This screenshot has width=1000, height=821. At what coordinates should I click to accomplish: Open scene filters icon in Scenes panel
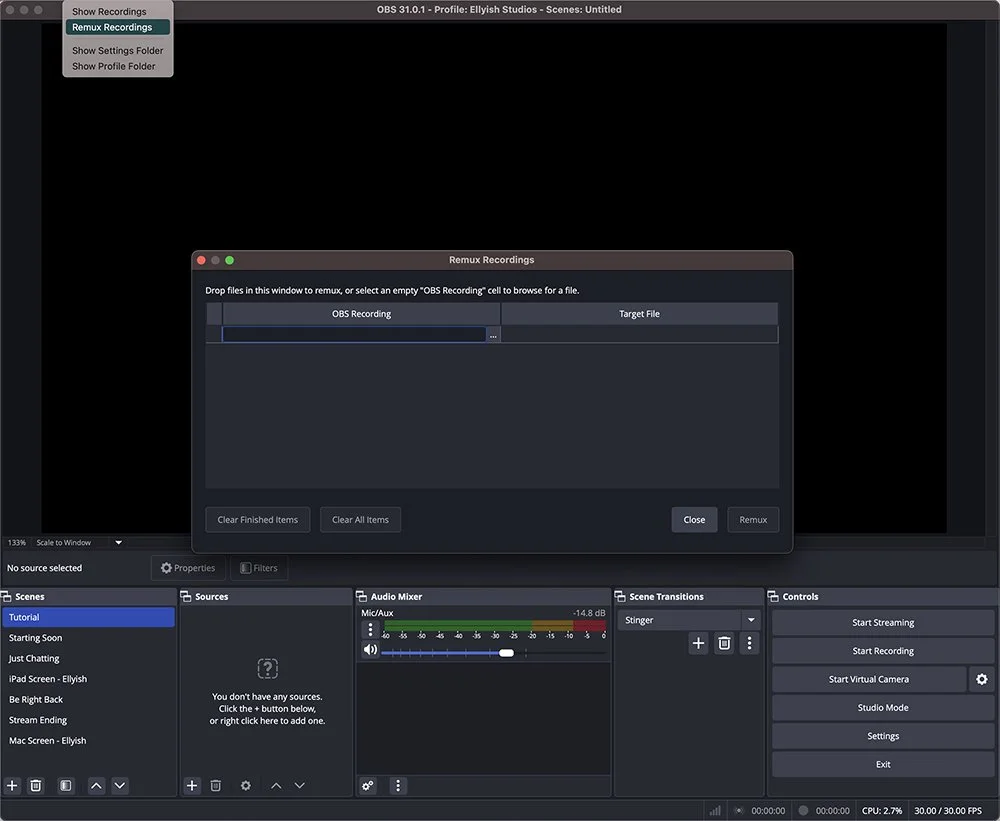[66, 785]
